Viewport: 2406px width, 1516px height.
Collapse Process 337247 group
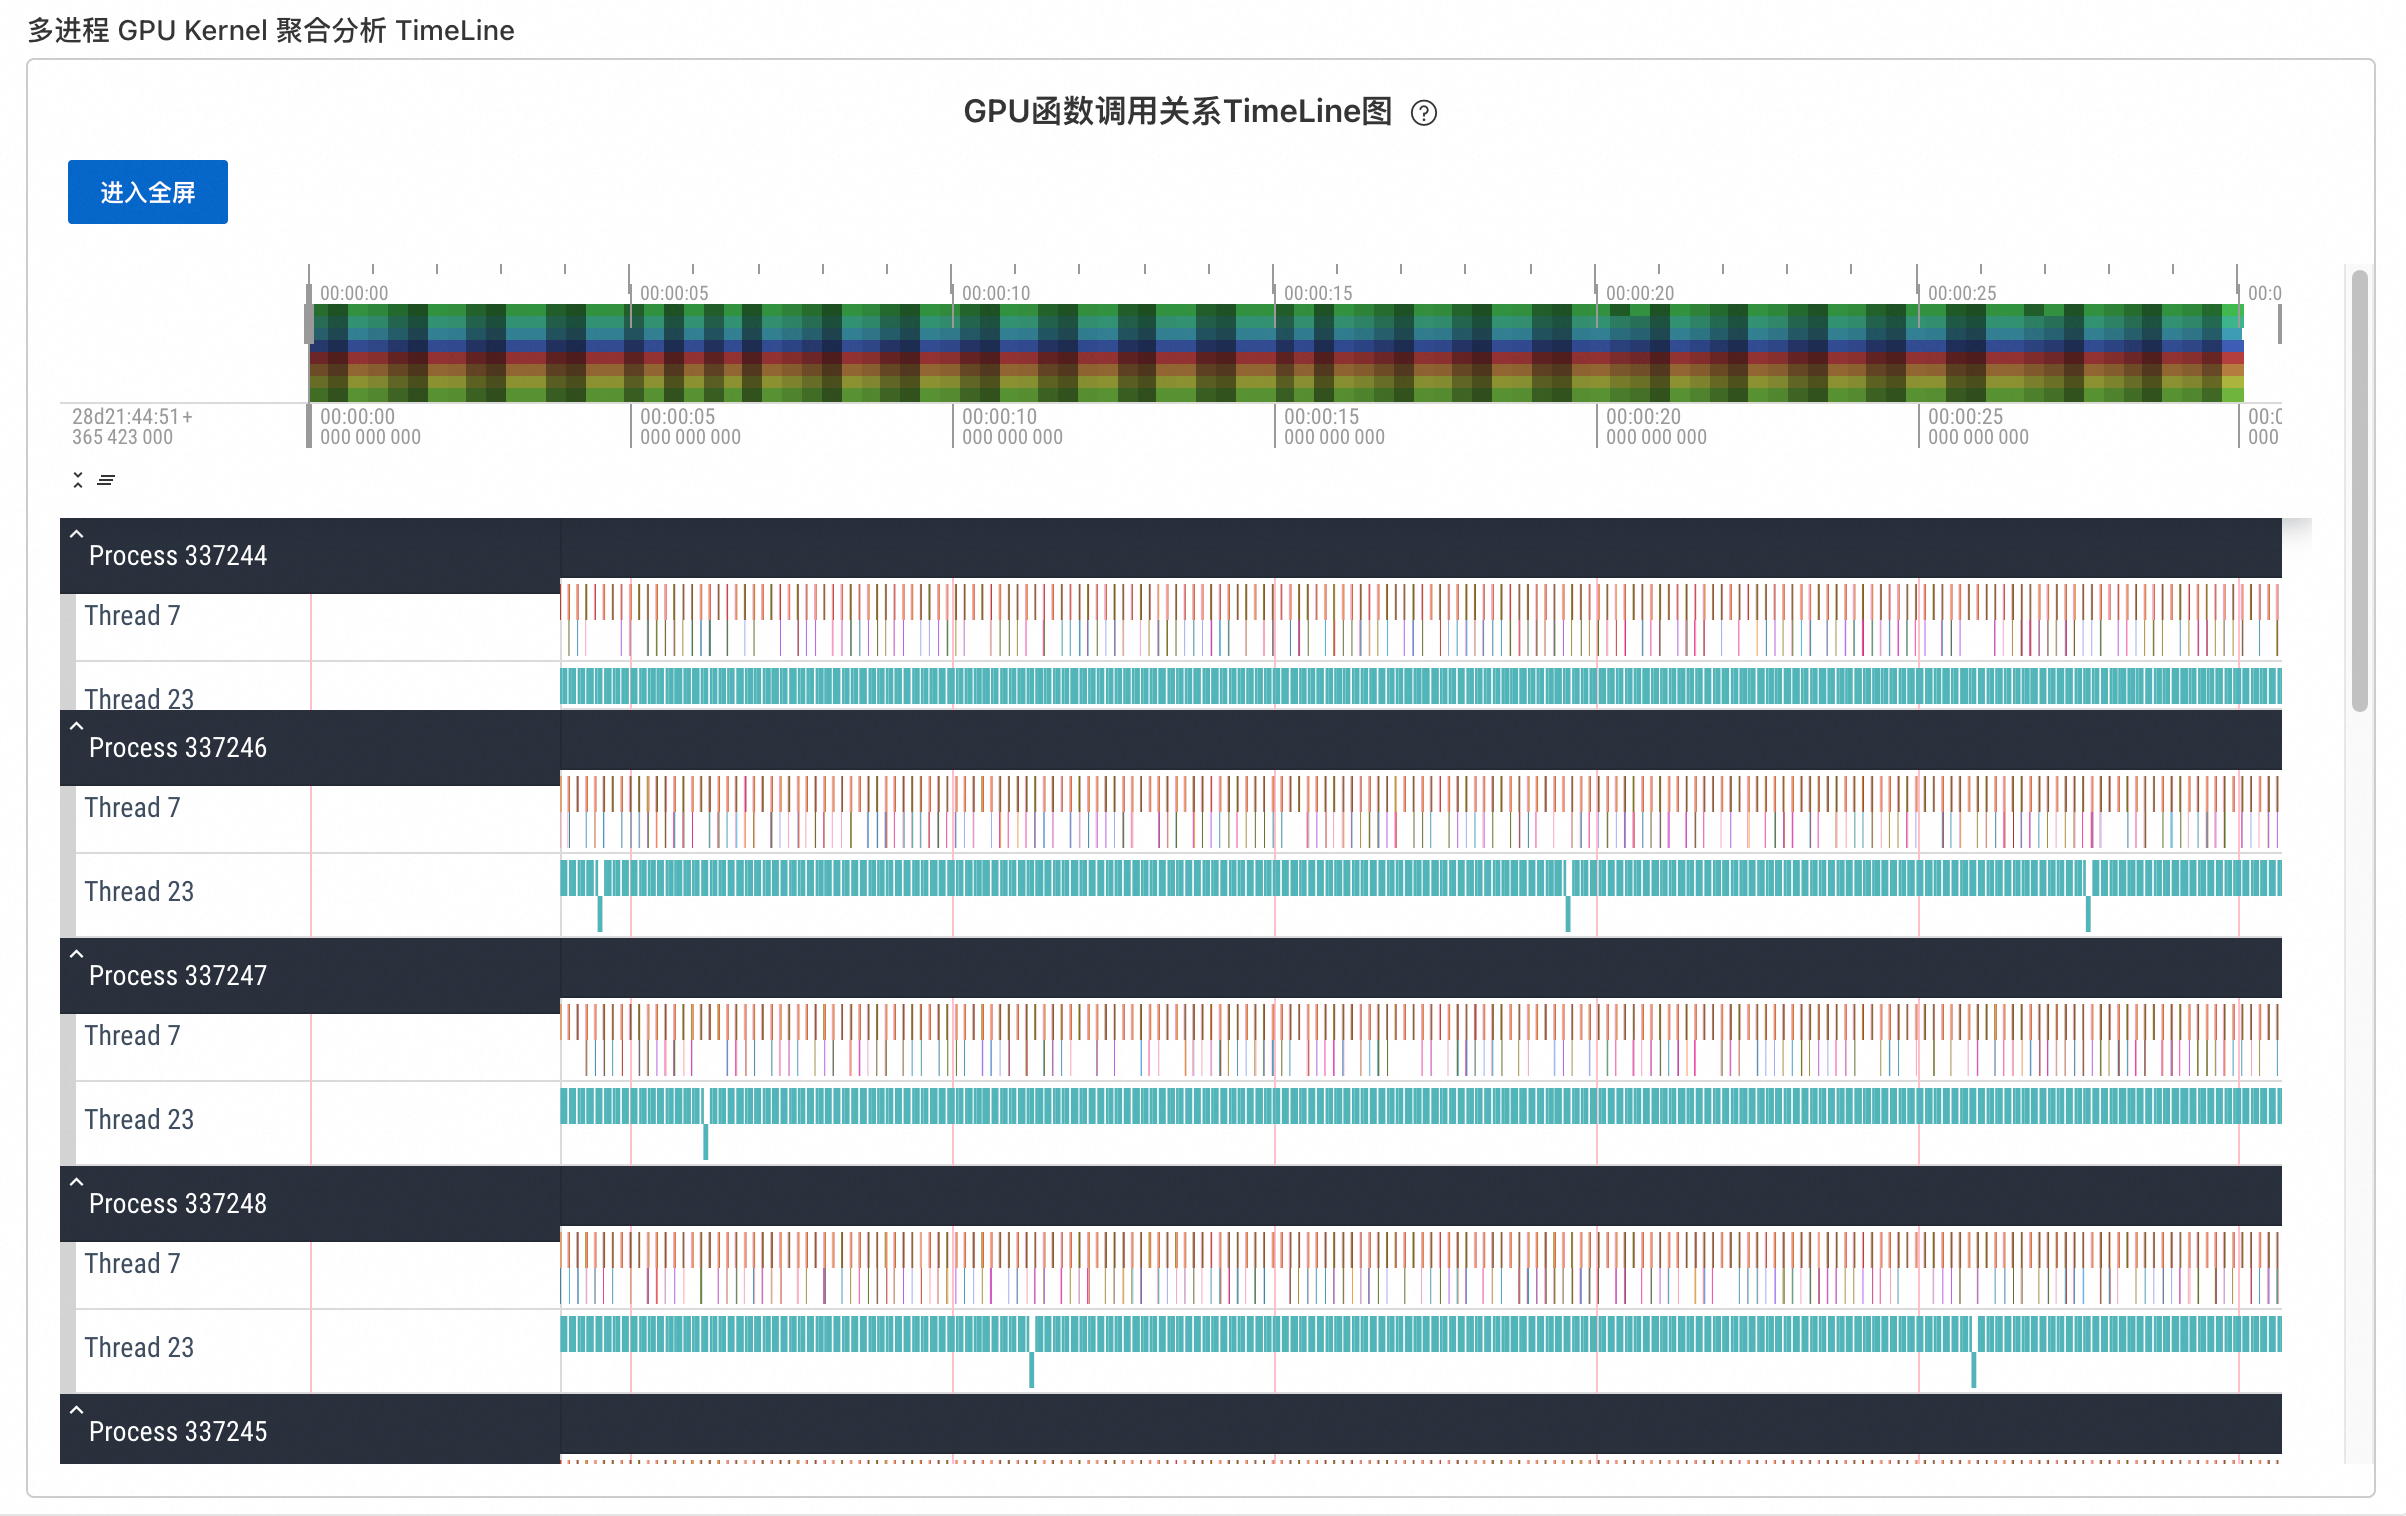pyautogui.click(x=76, y=955)
